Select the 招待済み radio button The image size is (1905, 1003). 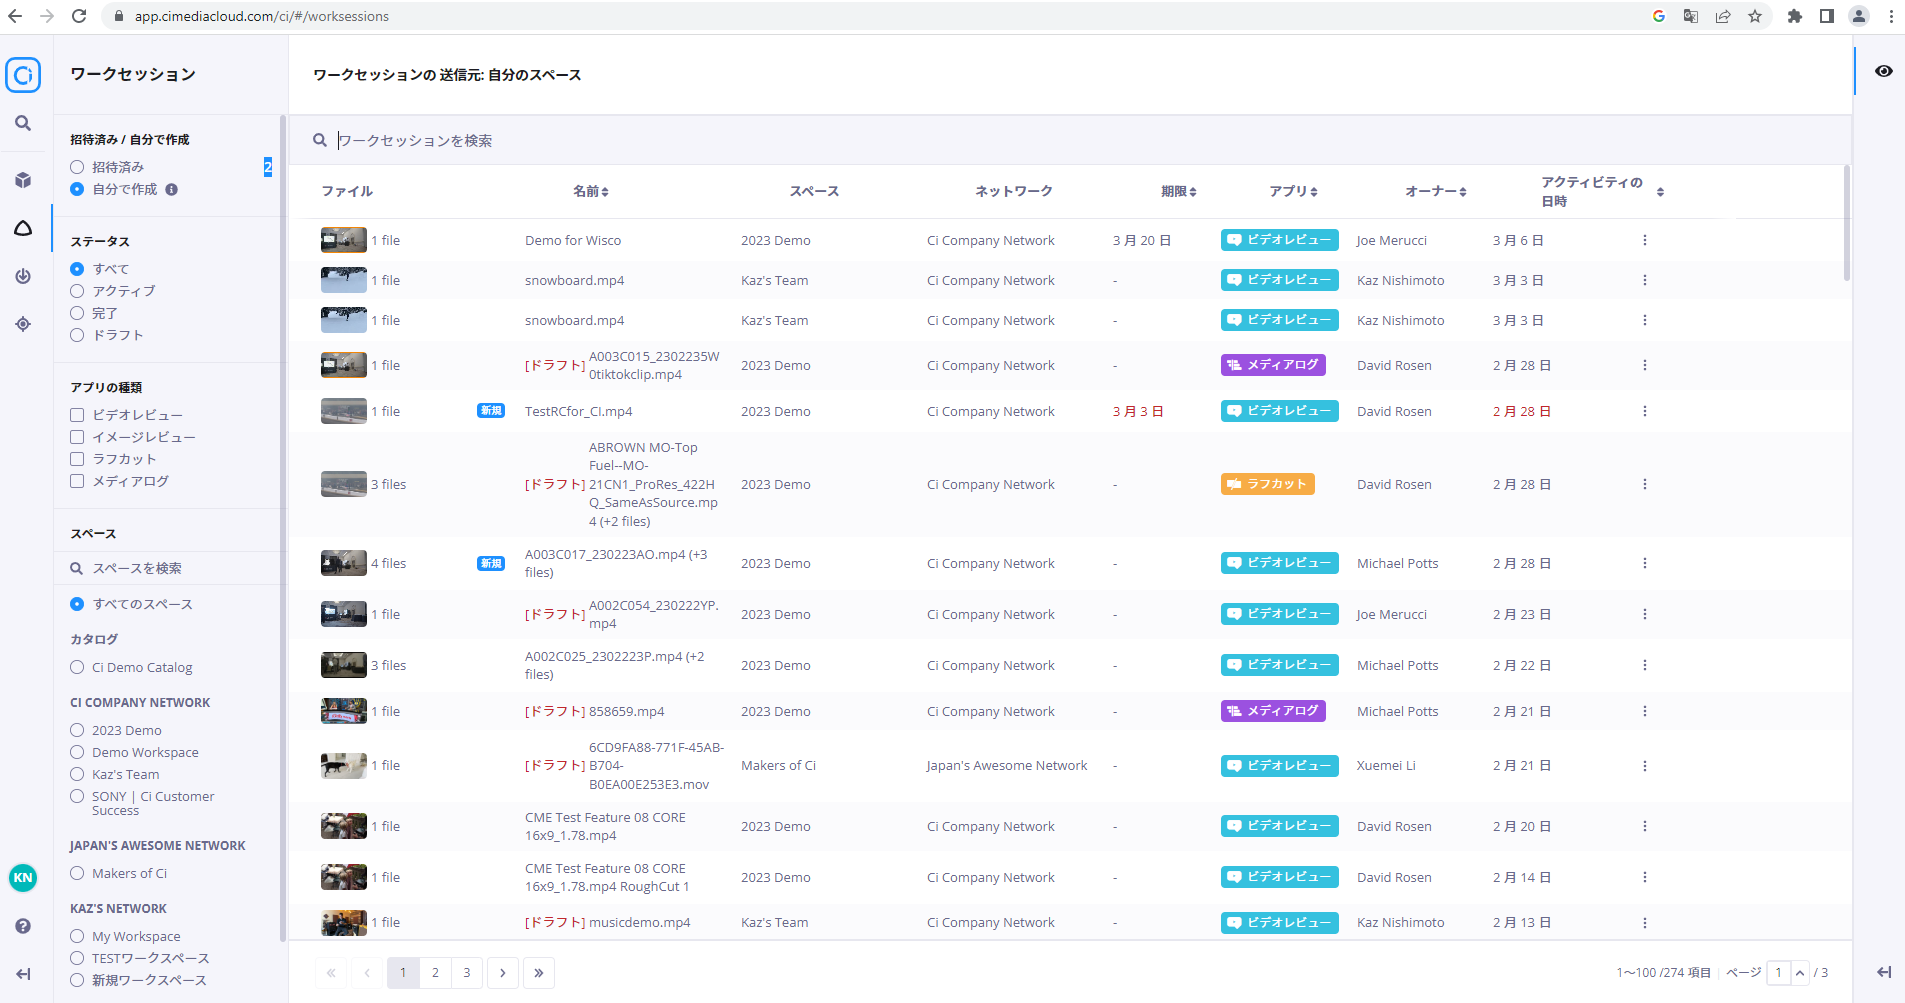pos(77,167)
